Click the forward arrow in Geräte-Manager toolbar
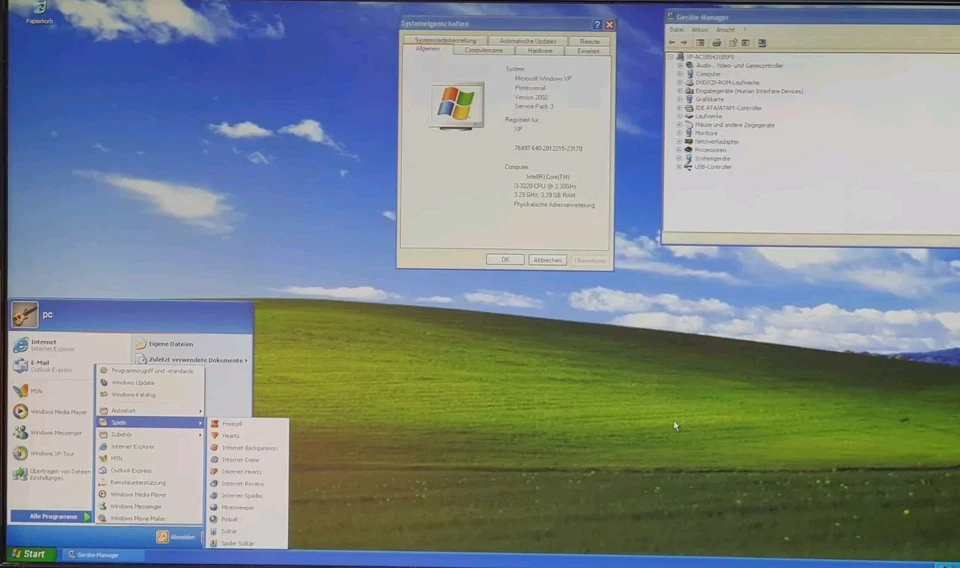Viewport: 960px width, 568px height. coord(684,43)
